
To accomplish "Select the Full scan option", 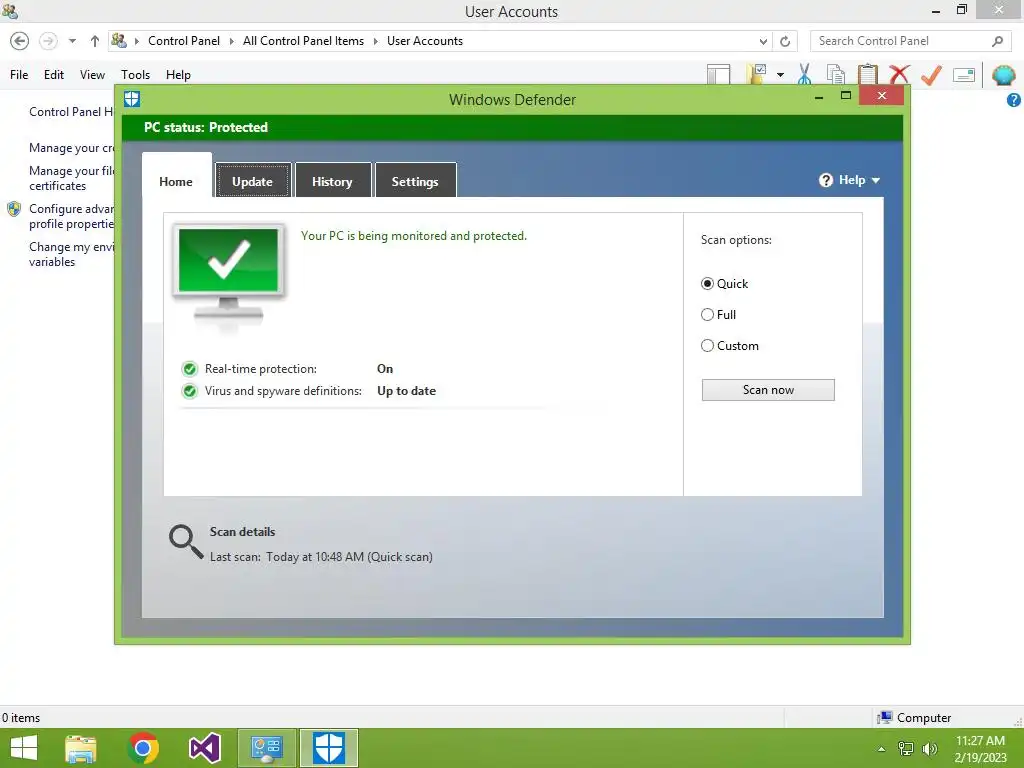I will 718,315.
